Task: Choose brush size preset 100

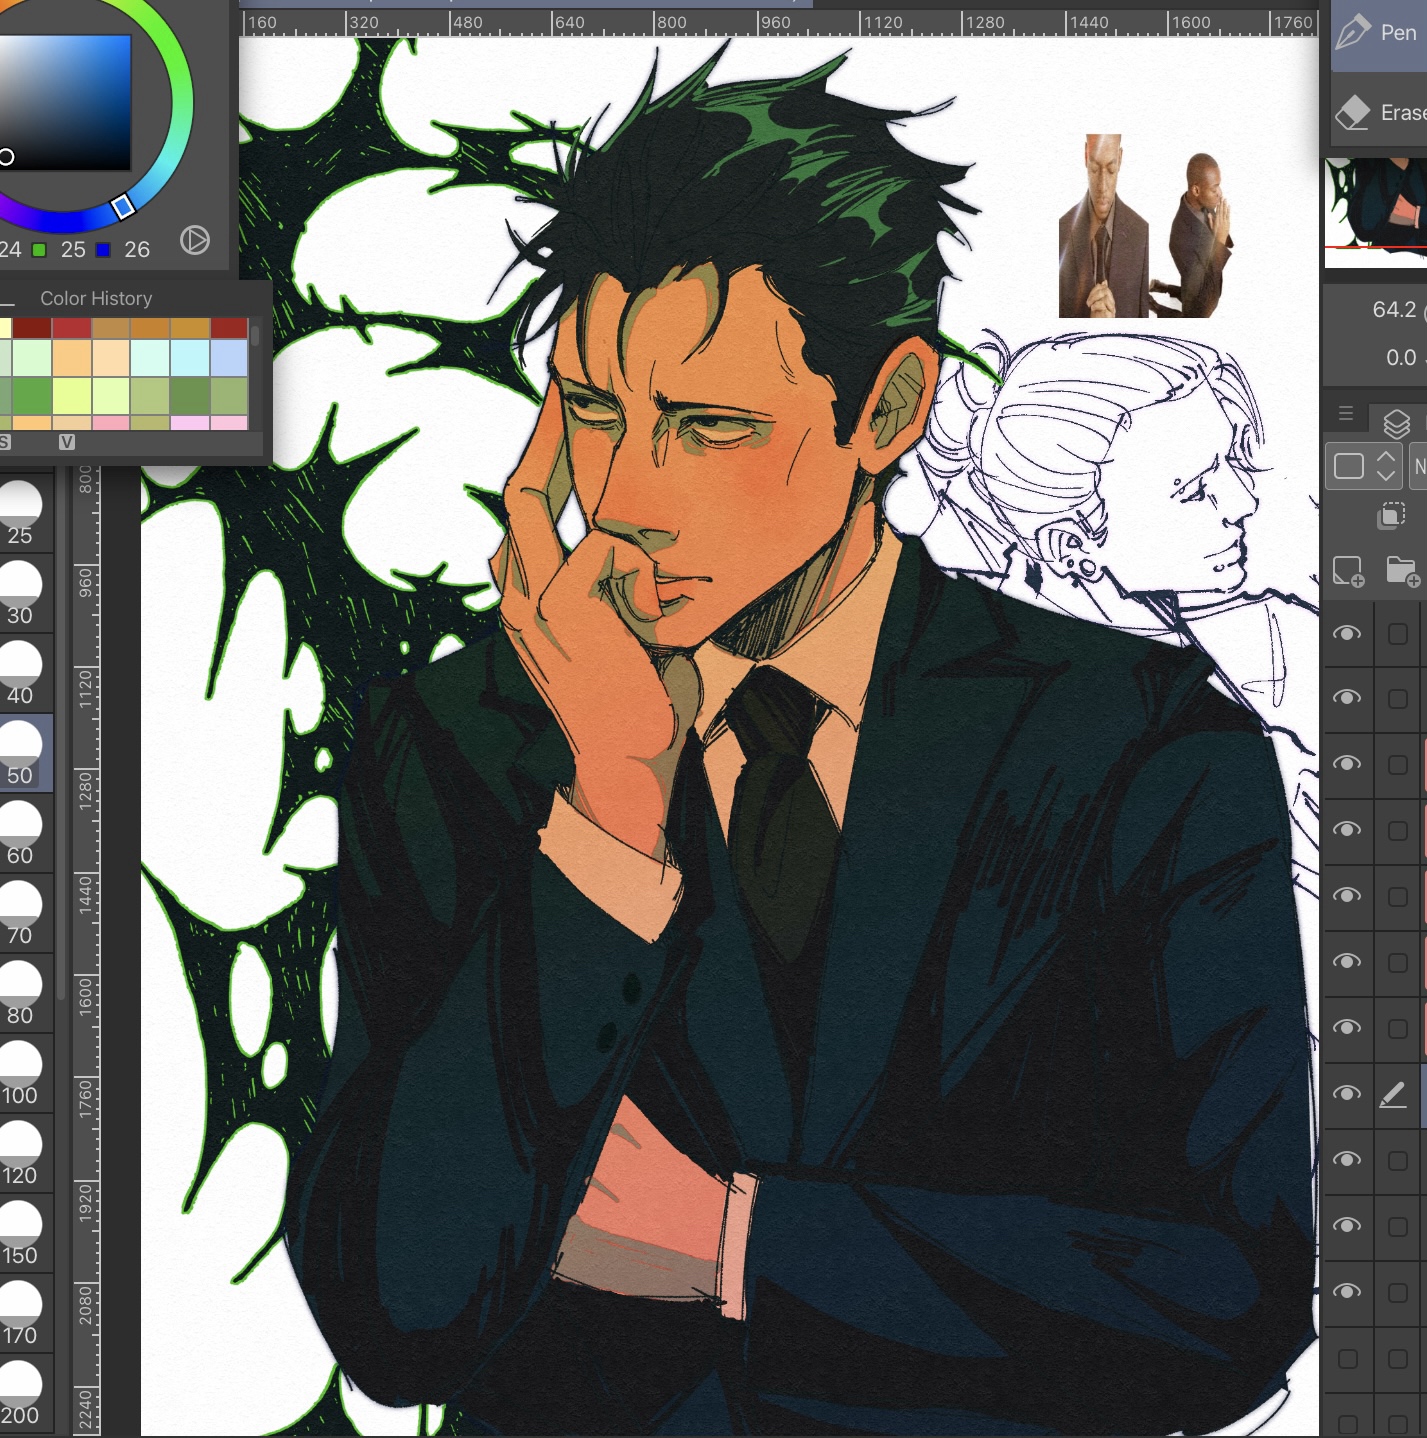Action: click(20, 1072)
